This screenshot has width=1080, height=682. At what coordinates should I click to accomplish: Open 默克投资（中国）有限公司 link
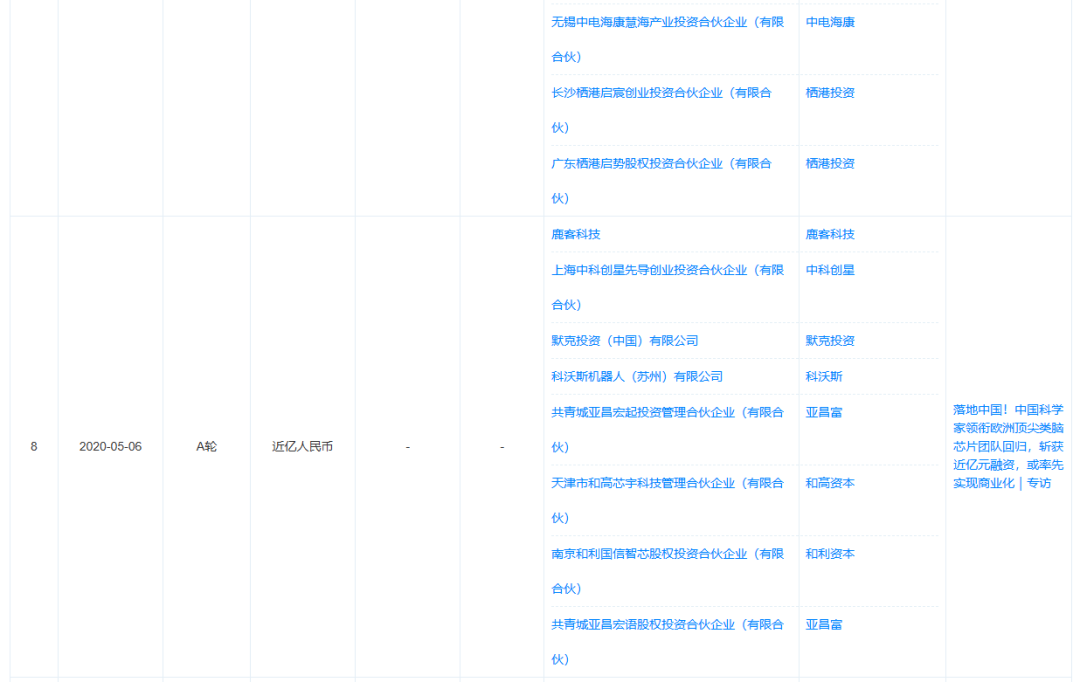pos(625,341)
